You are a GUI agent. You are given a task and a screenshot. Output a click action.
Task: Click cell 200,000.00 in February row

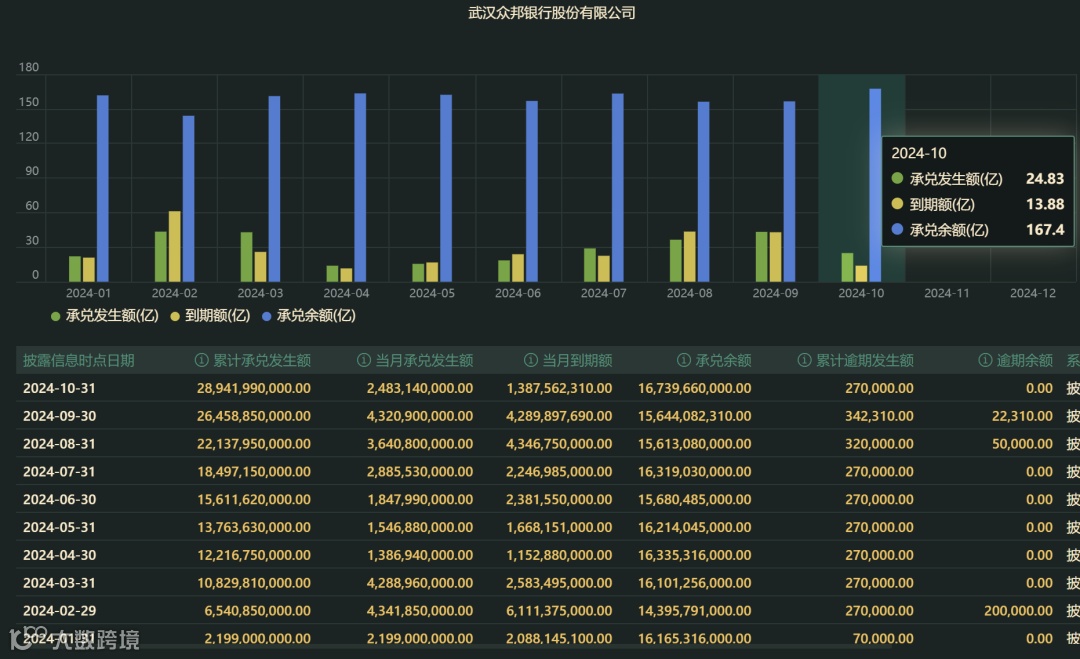point(1019,611)
